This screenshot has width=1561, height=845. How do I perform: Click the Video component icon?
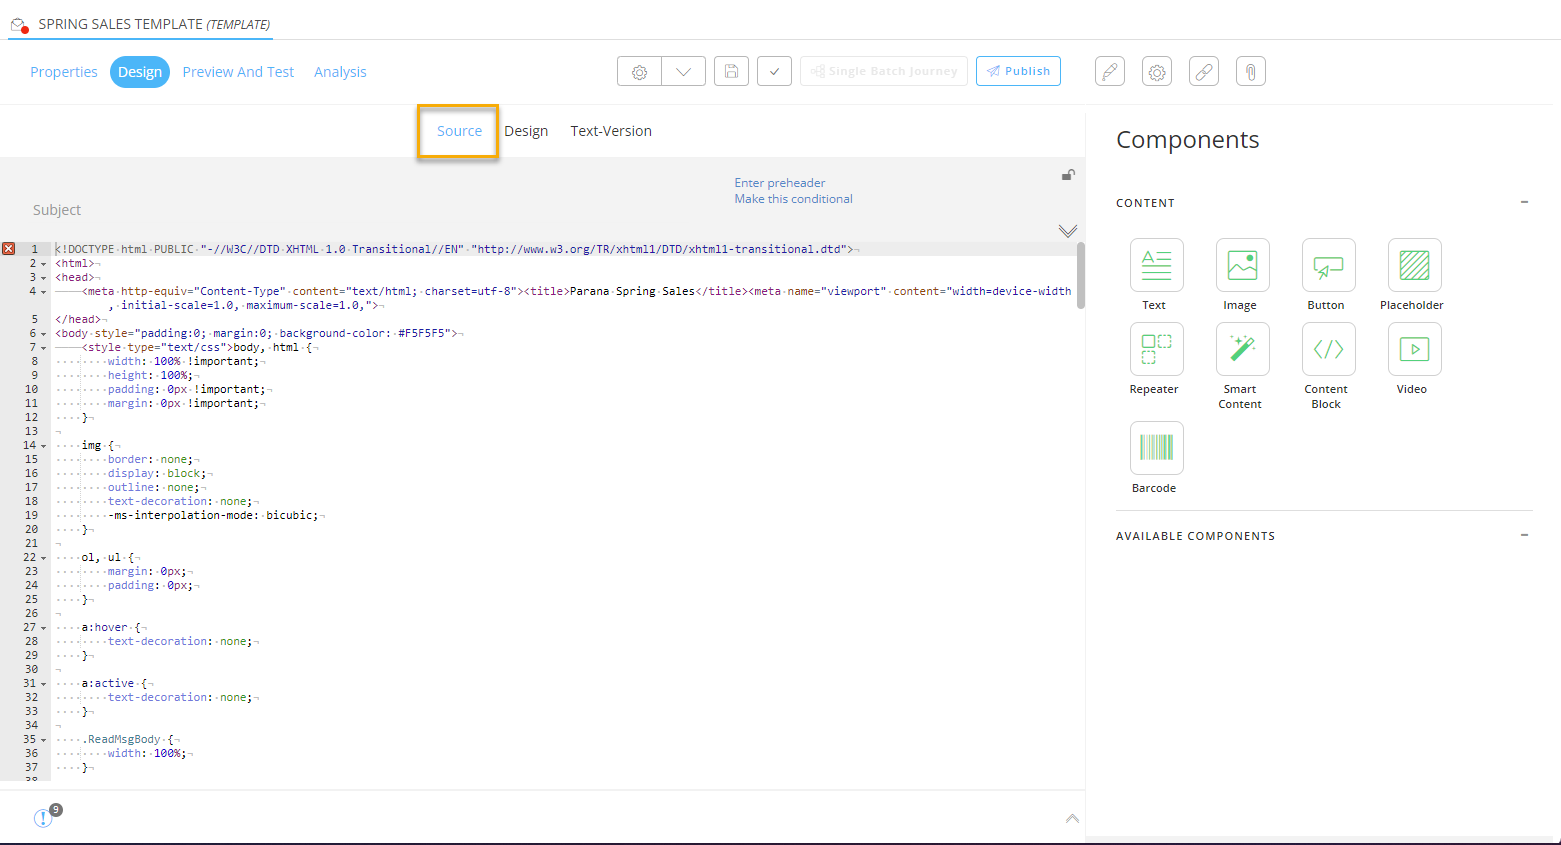coord(1414,349)
